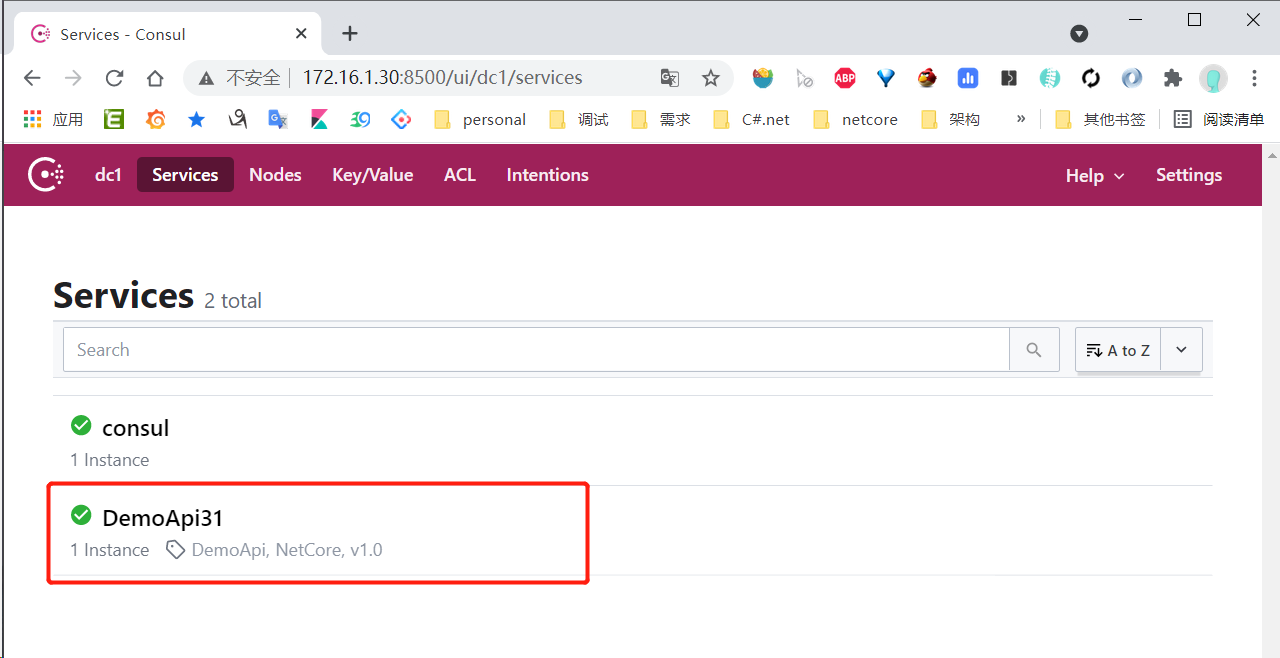Open the netcore bookmarks folder

[x=855, y=119]
